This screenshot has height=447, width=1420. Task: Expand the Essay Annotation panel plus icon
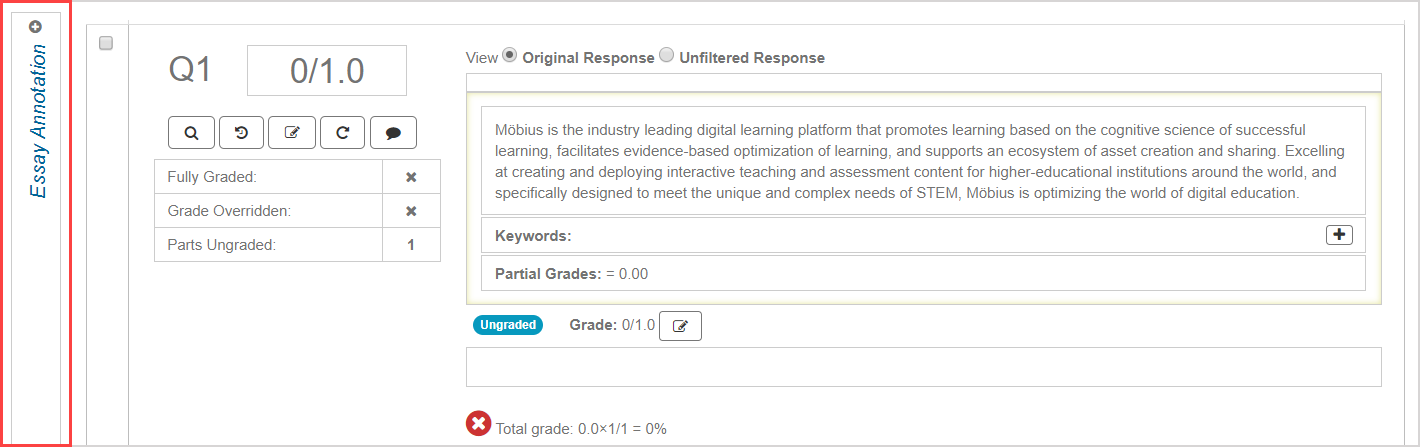[x=36, y=27]
